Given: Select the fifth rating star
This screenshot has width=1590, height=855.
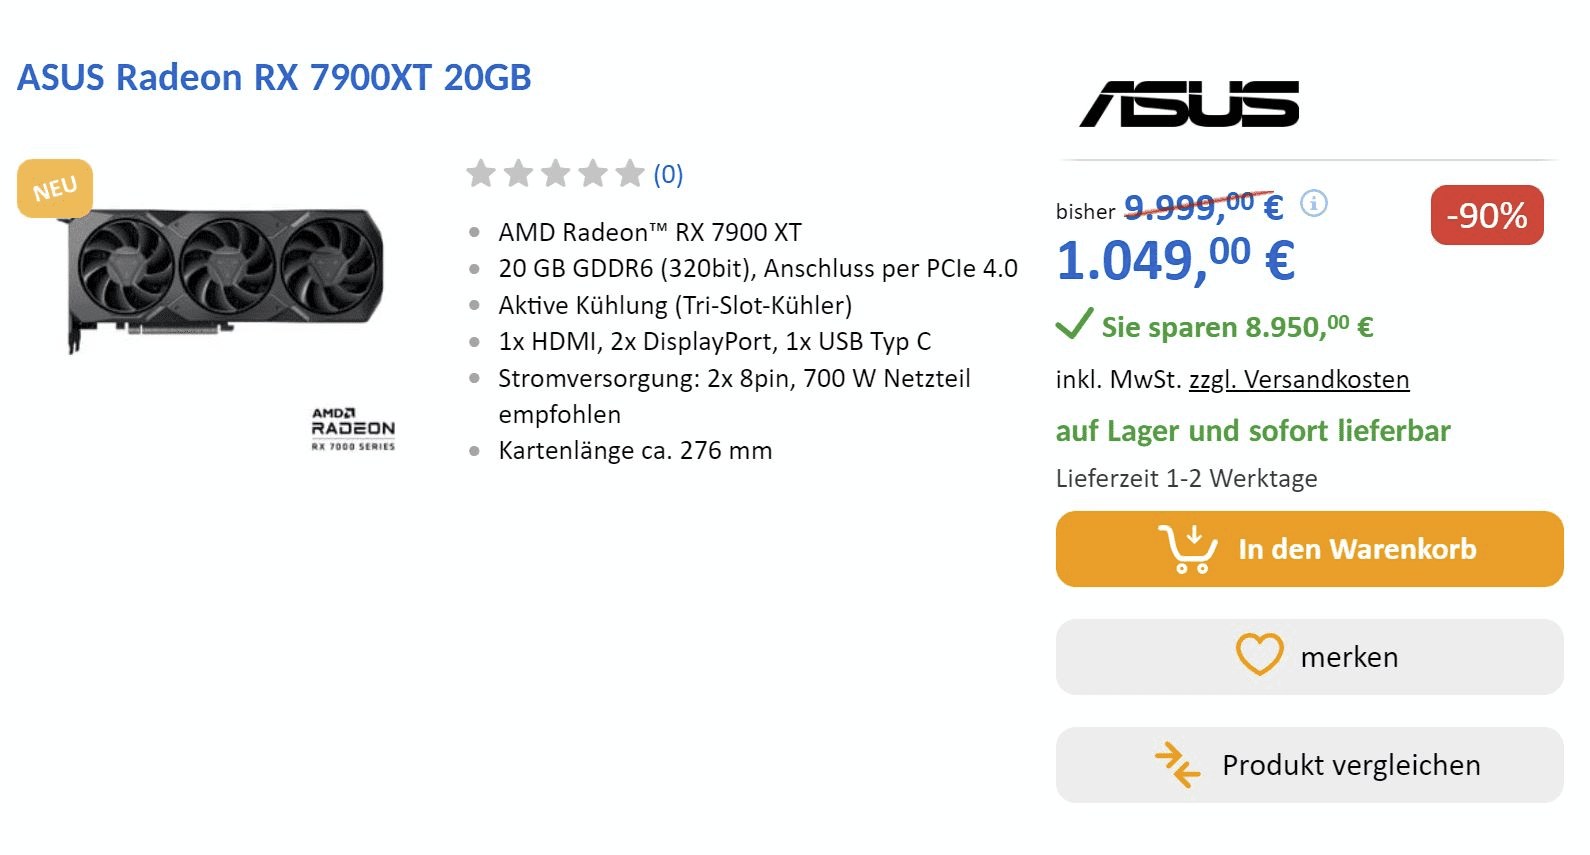Looking at the screenshot, I should click(629, 174).
